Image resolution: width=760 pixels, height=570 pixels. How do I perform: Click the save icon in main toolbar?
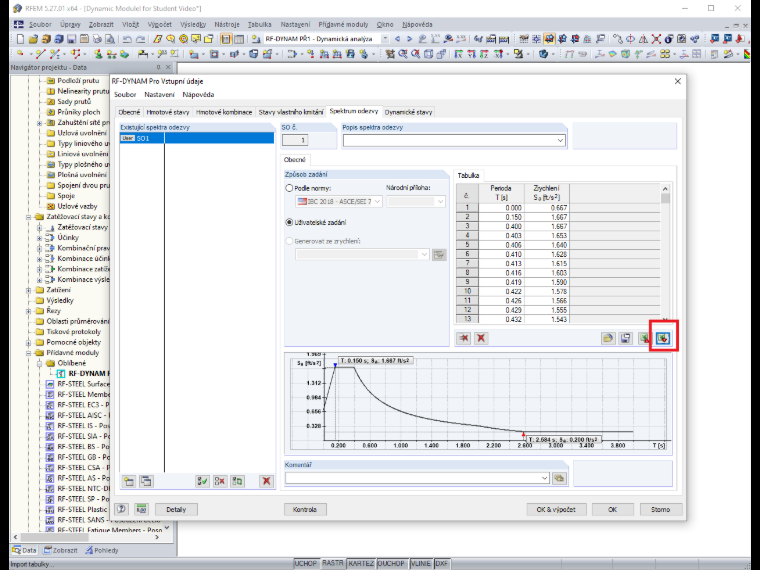[x=71, y=39]
